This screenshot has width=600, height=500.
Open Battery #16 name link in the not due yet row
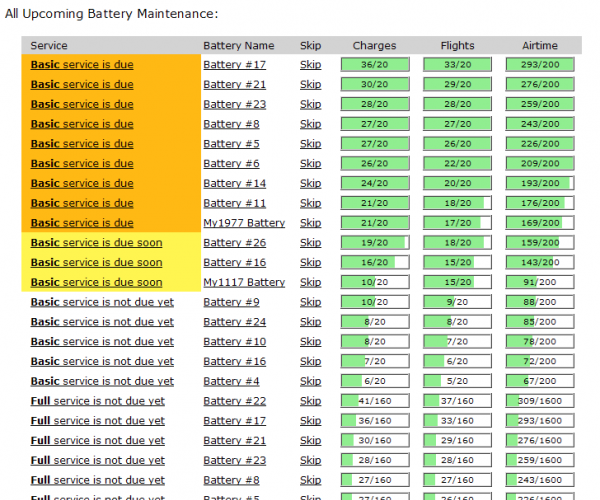point(235,362)
